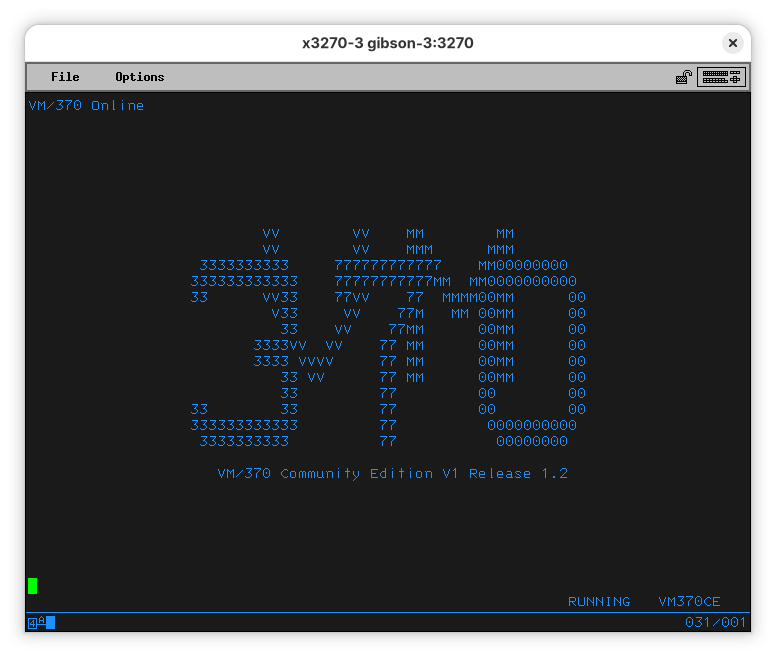
Task: Click the 'MM' letters atop the logo
Action: click(415, 234)
